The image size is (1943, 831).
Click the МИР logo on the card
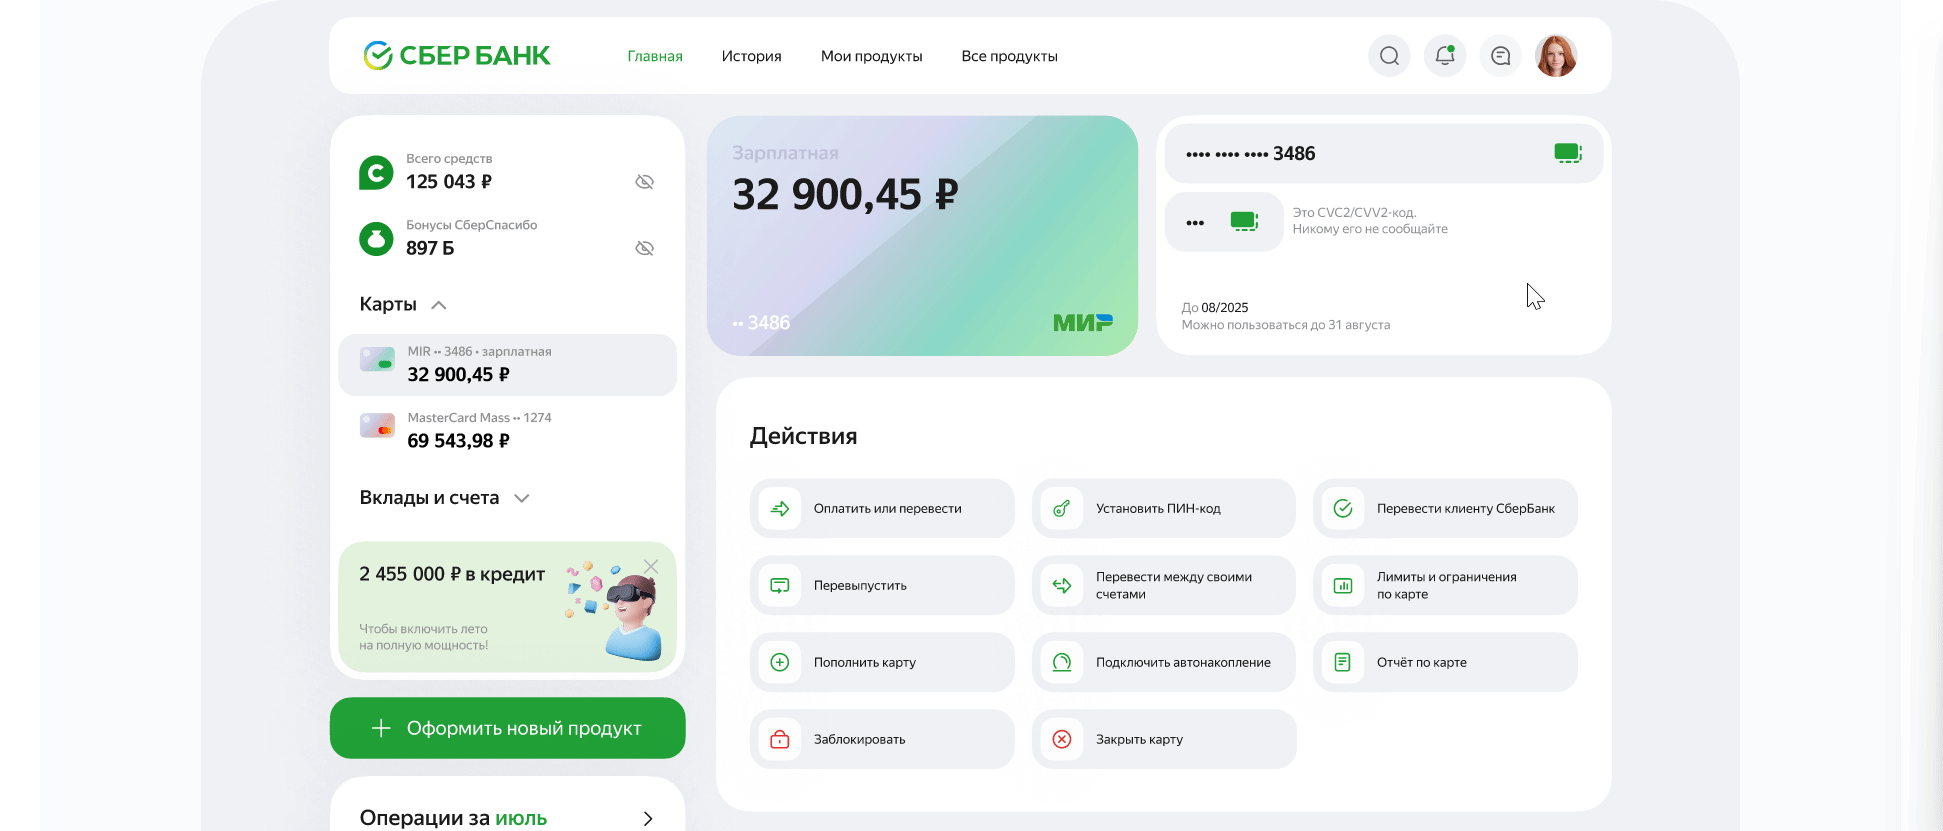click(1083, 322)
